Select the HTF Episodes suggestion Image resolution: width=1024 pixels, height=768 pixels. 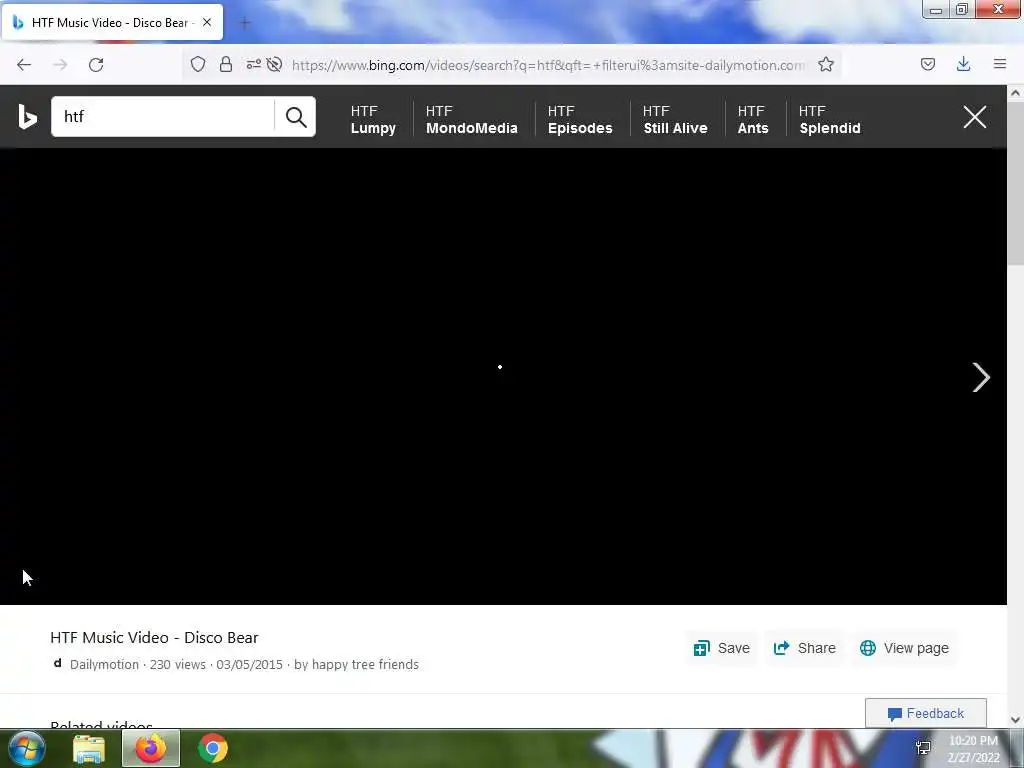pyautogui.click(x=580, y=120)
